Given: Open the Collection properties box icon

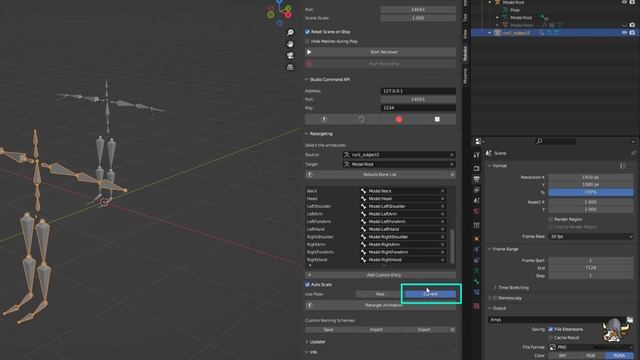Looking at the screenshot, I should click(x=476, y=225).
